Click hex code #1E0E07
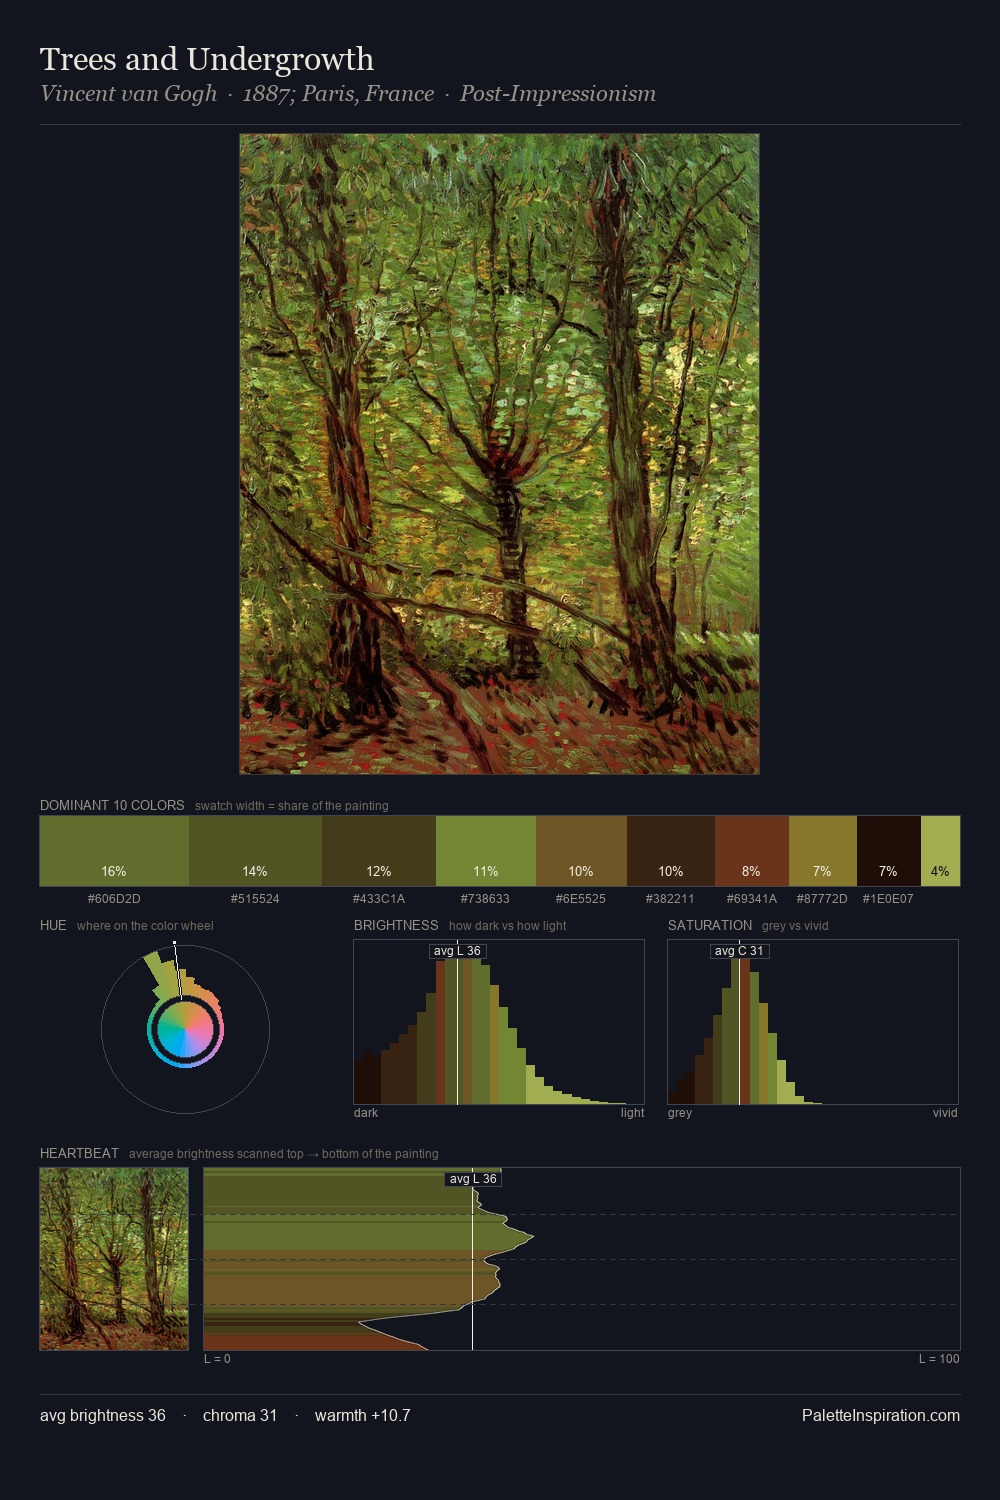 (888, 899)
